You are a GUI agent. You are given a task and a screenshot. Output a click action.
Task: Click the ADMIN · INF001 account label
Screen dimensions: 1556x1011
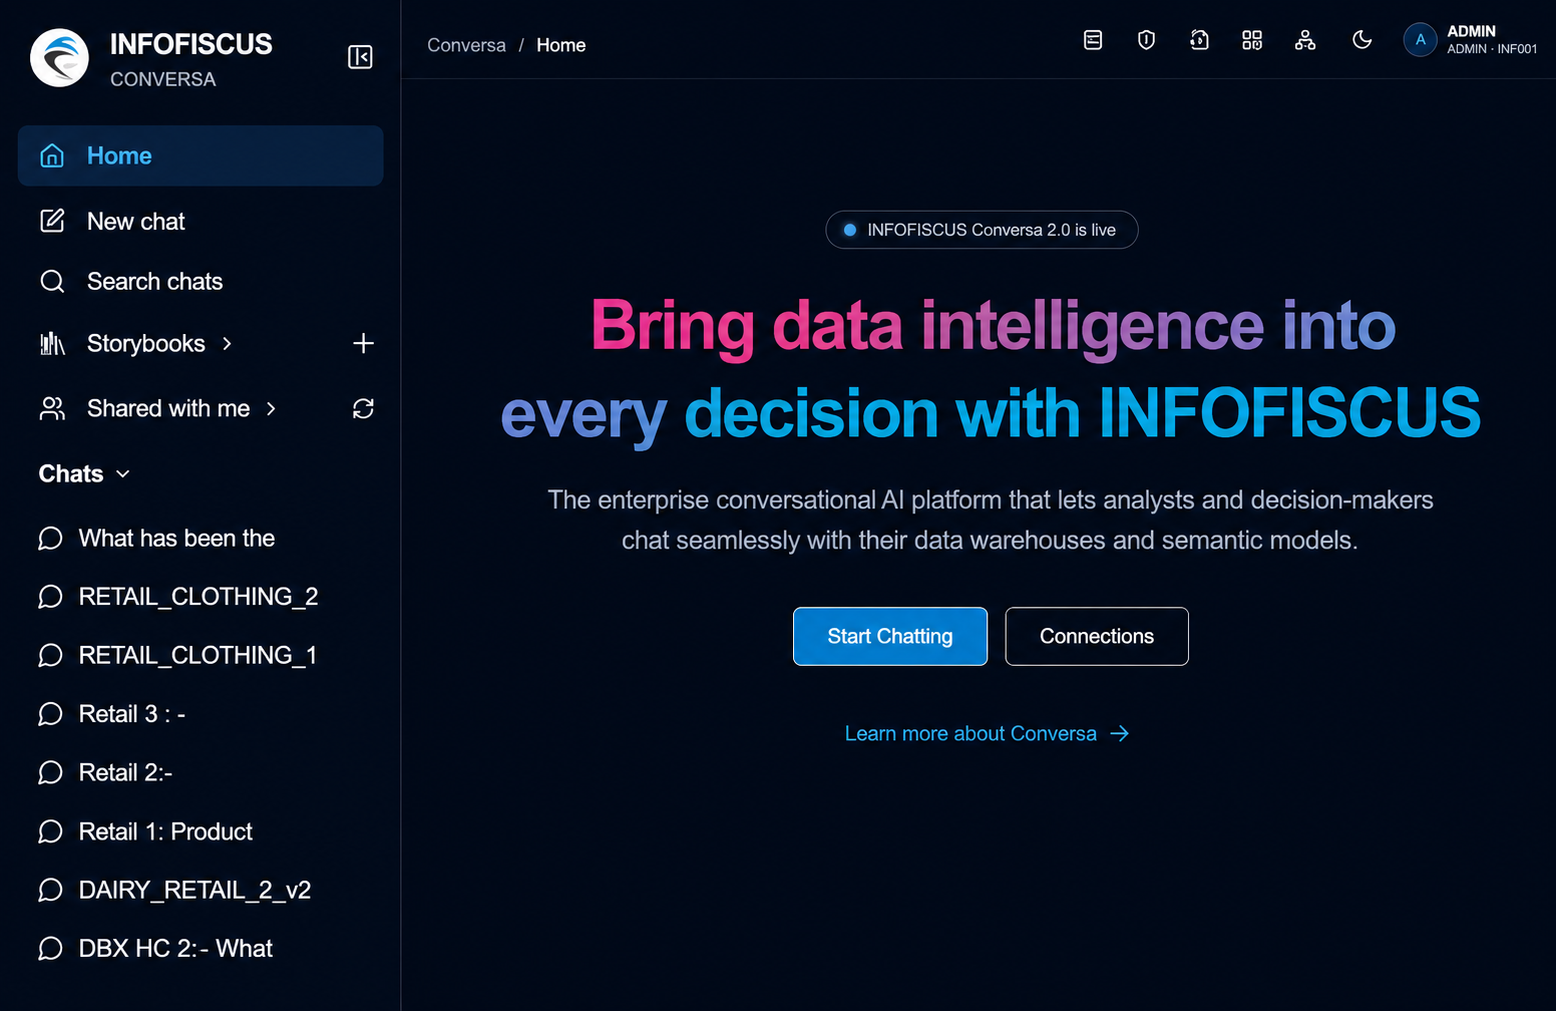point(1492,49)
